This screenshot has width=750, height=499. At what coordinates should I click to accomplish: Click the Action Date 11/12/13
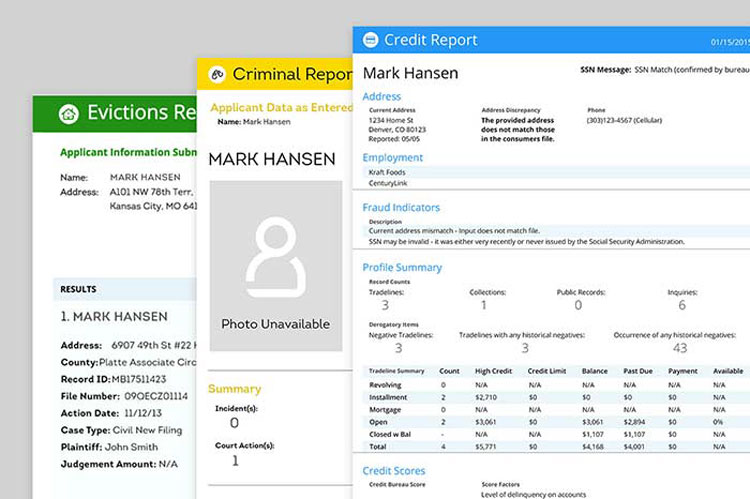pos(111,413)
